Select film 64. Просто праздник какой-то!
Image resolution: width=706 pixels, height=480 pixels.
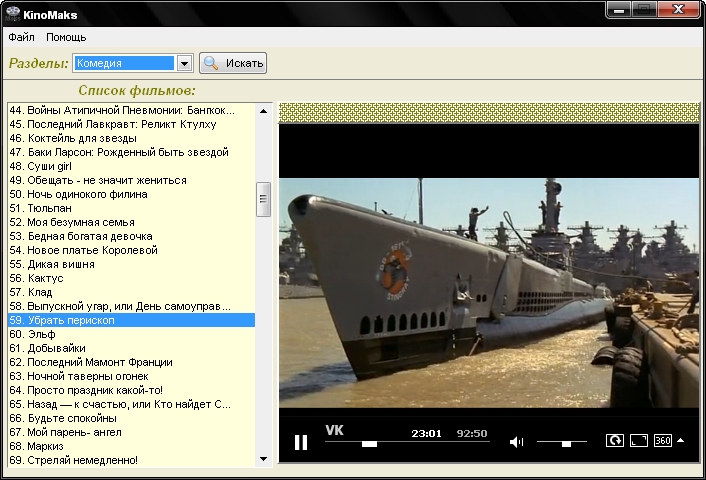[131, 390]
